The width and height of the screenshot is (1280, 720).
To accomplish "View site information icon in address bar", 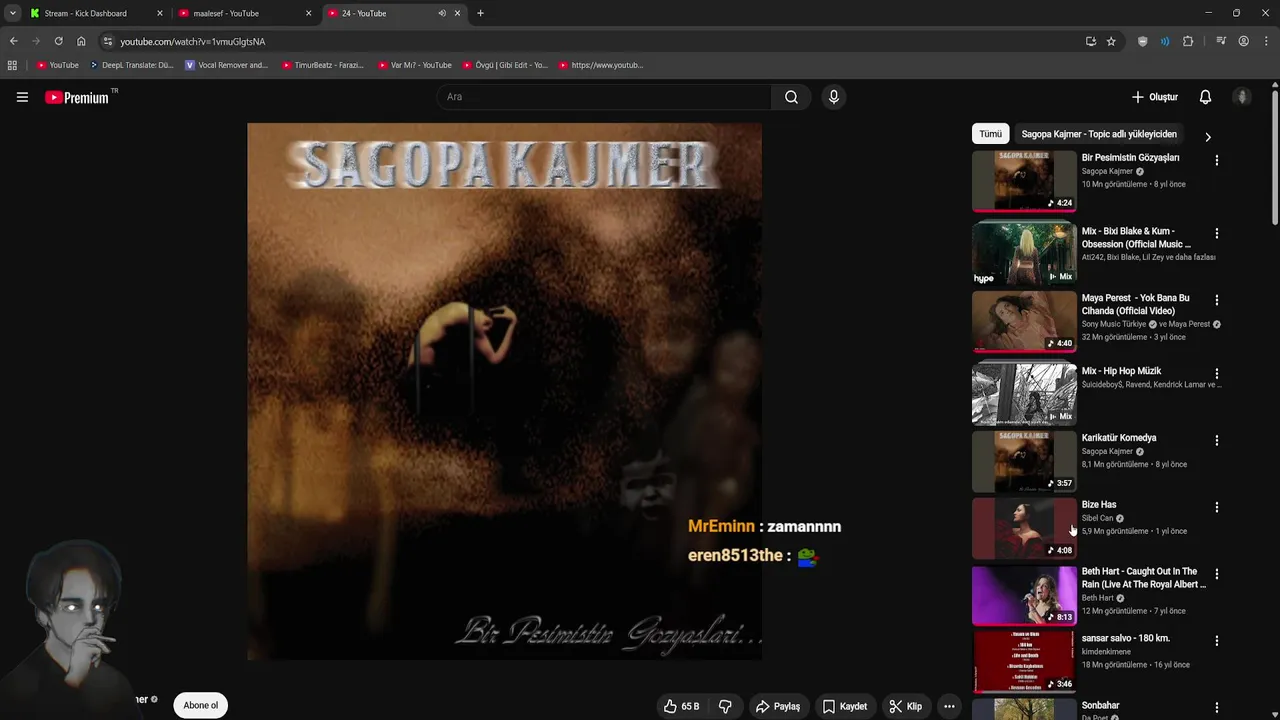I will click(108, 41).
